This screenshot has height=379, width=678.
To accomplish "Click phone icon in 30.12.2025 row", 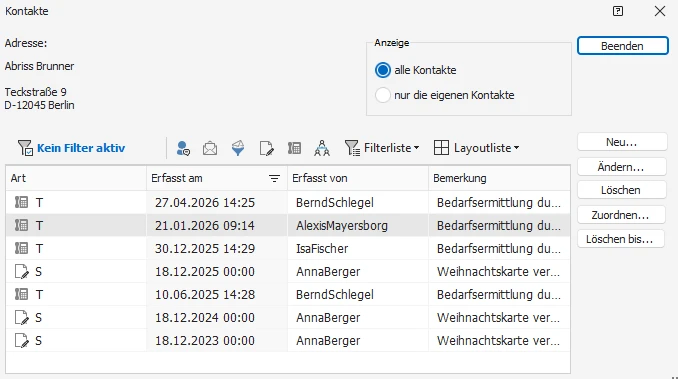I will [x=21, y=248].
